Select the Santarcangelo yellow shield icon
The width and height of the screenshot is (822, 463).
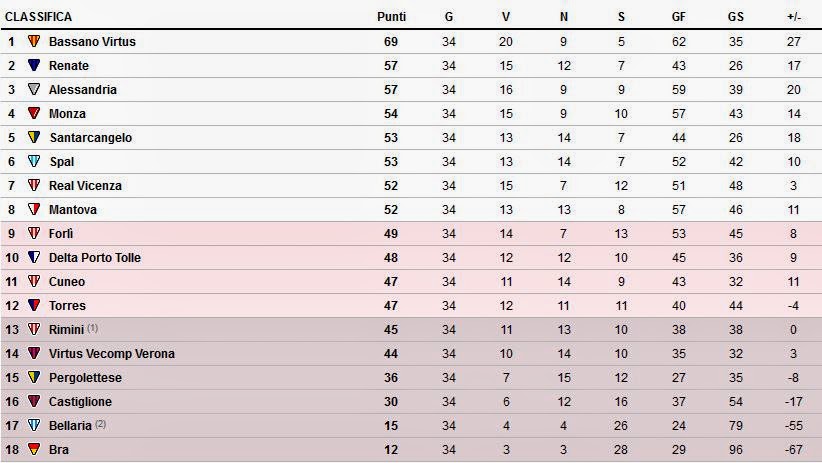(34, 137)
